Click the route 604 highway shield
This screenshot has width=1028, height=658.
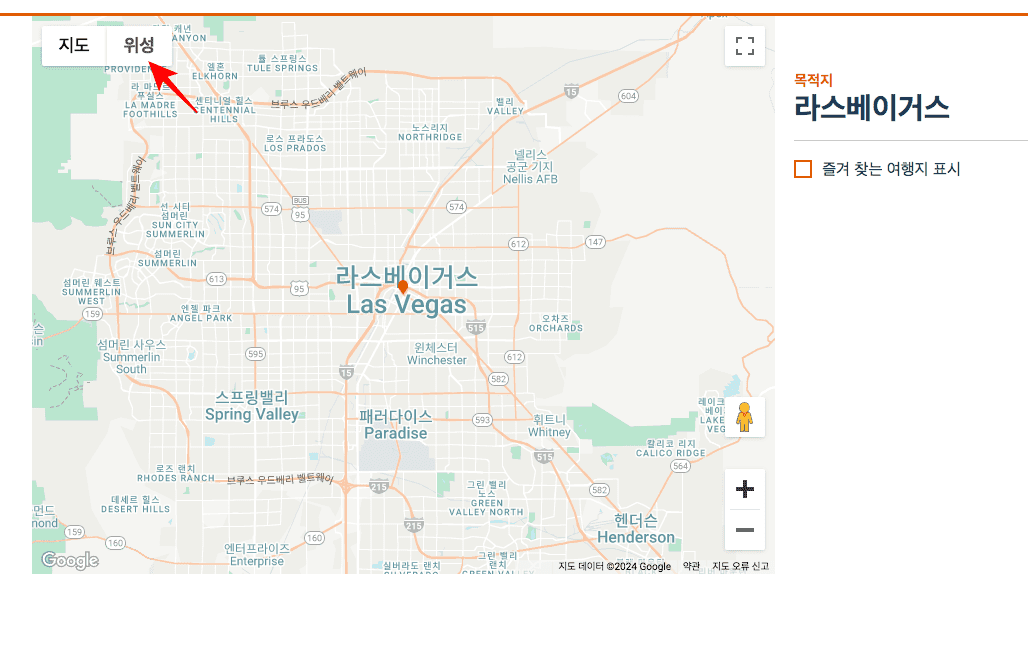628,96
